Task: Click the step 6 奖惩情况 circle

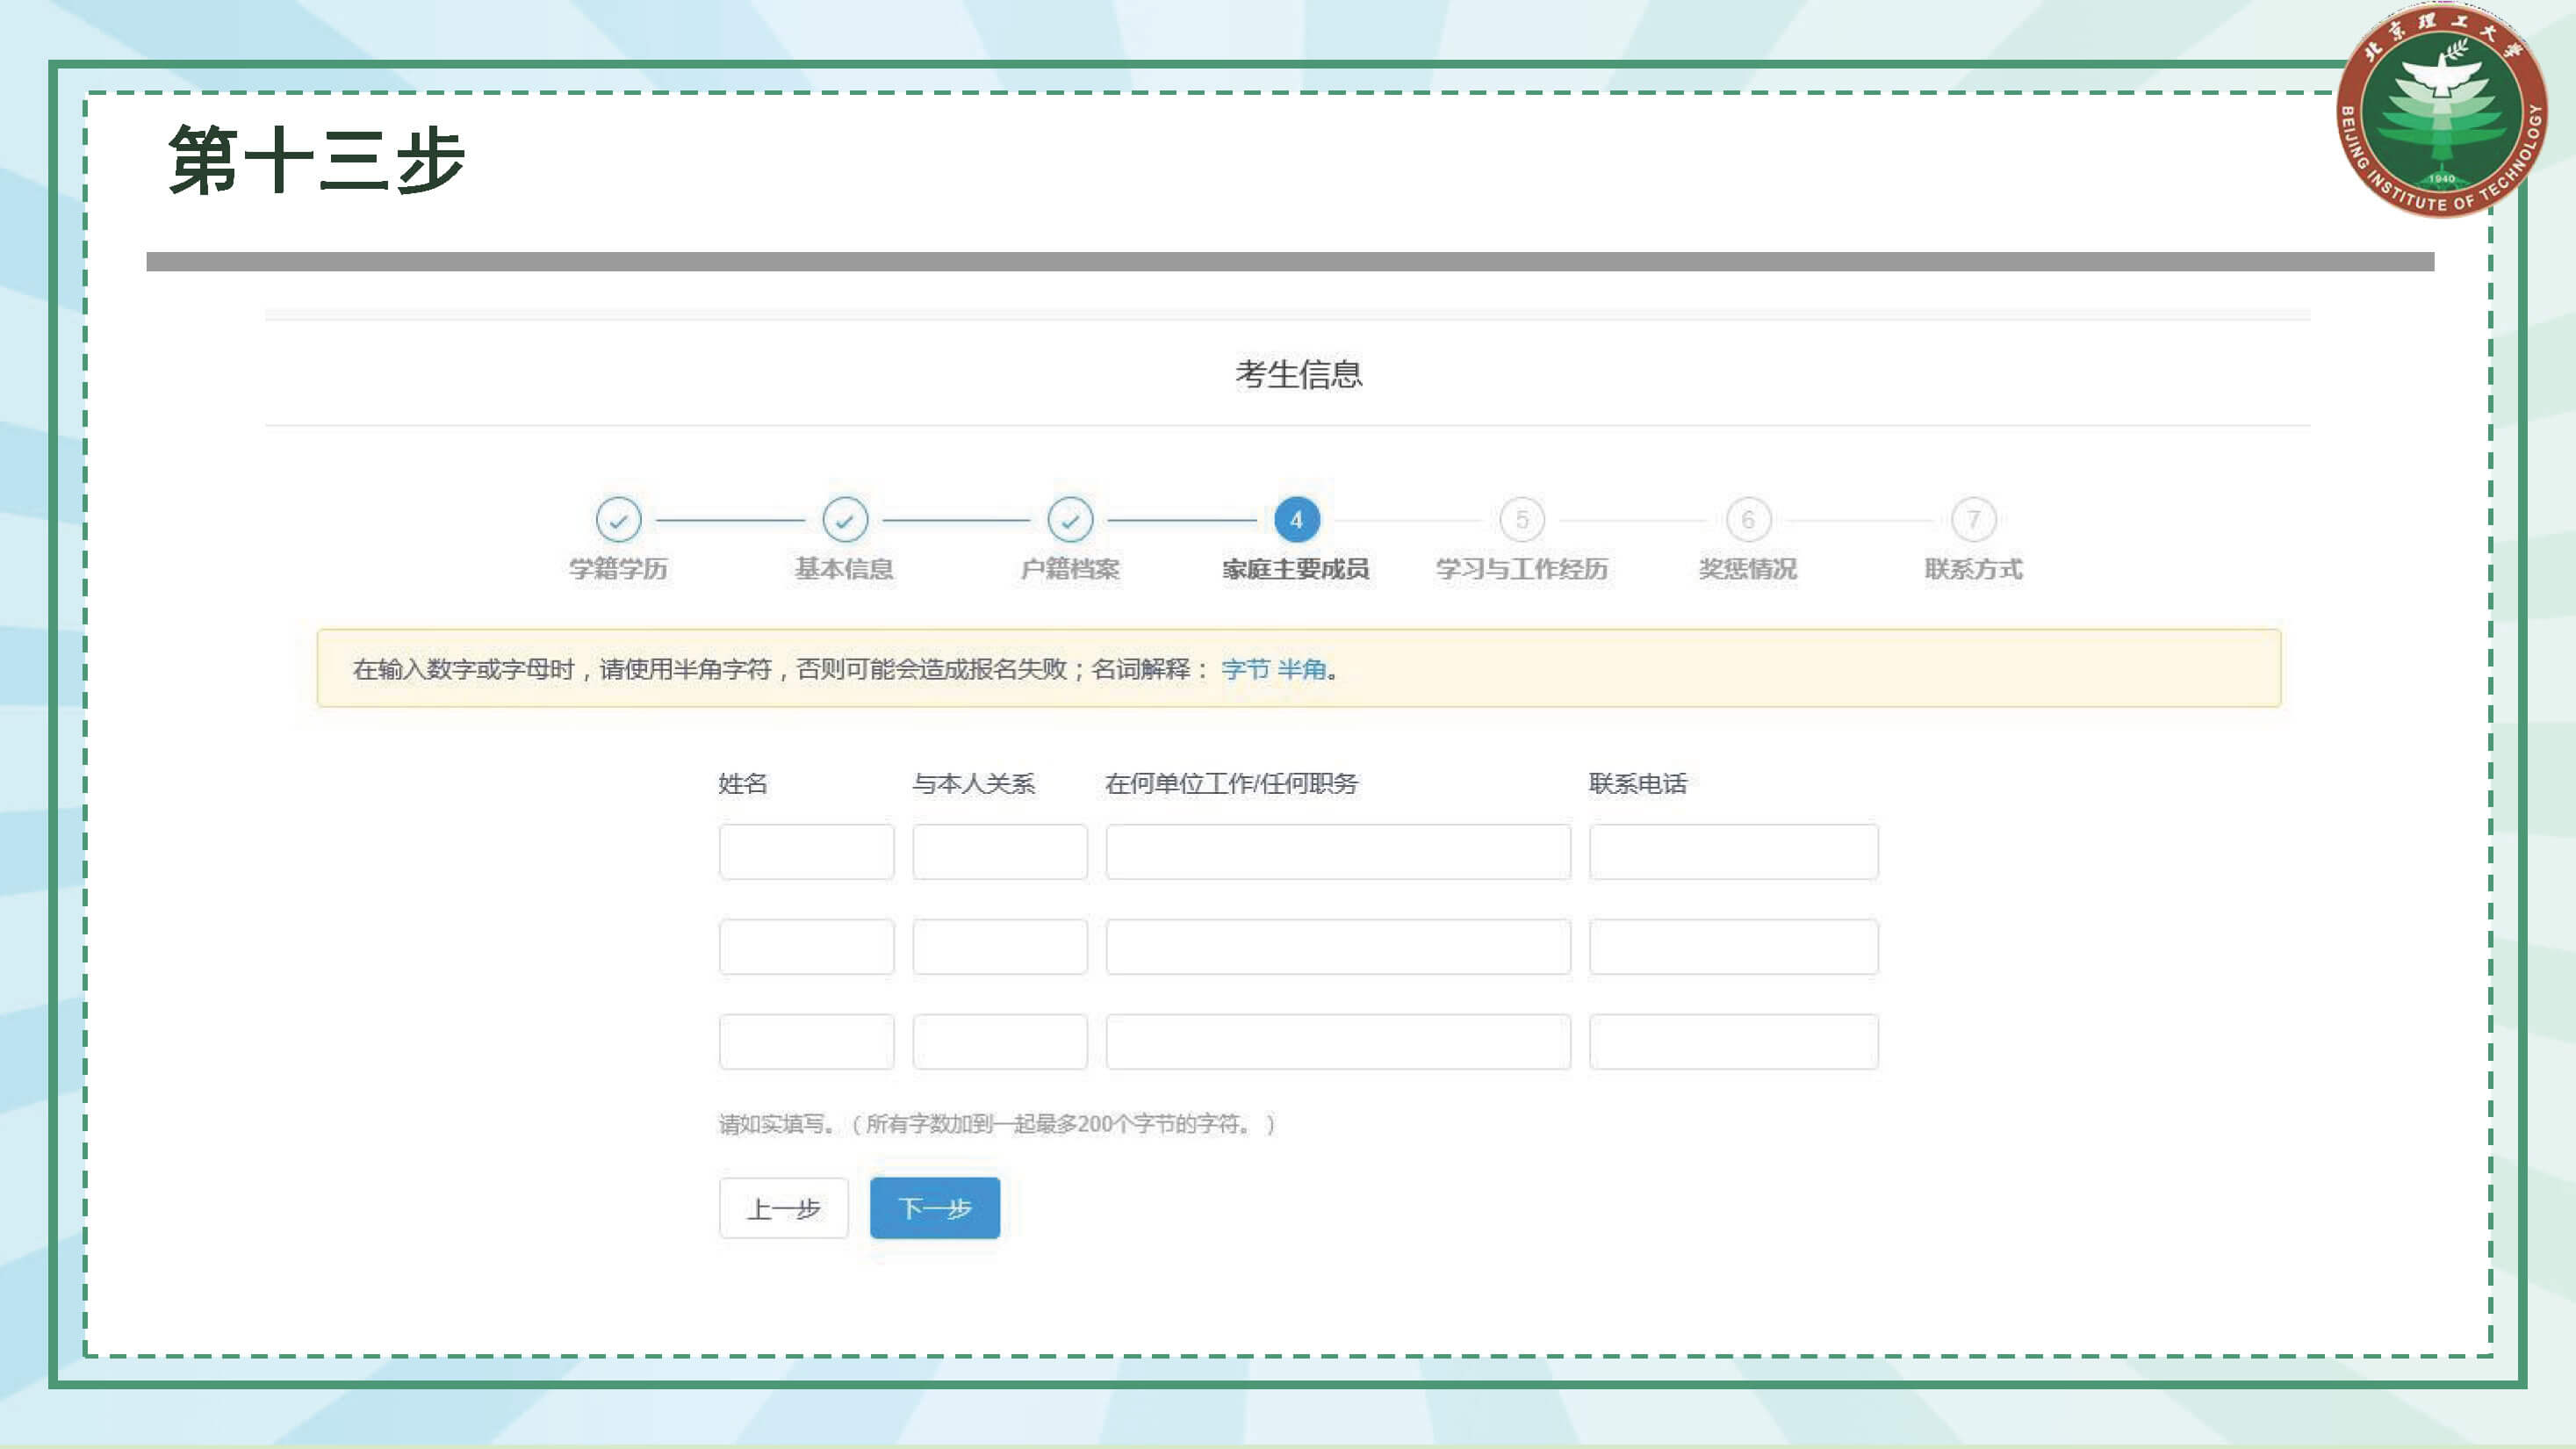Action: pyautogui.click(x=1748, y=520)
